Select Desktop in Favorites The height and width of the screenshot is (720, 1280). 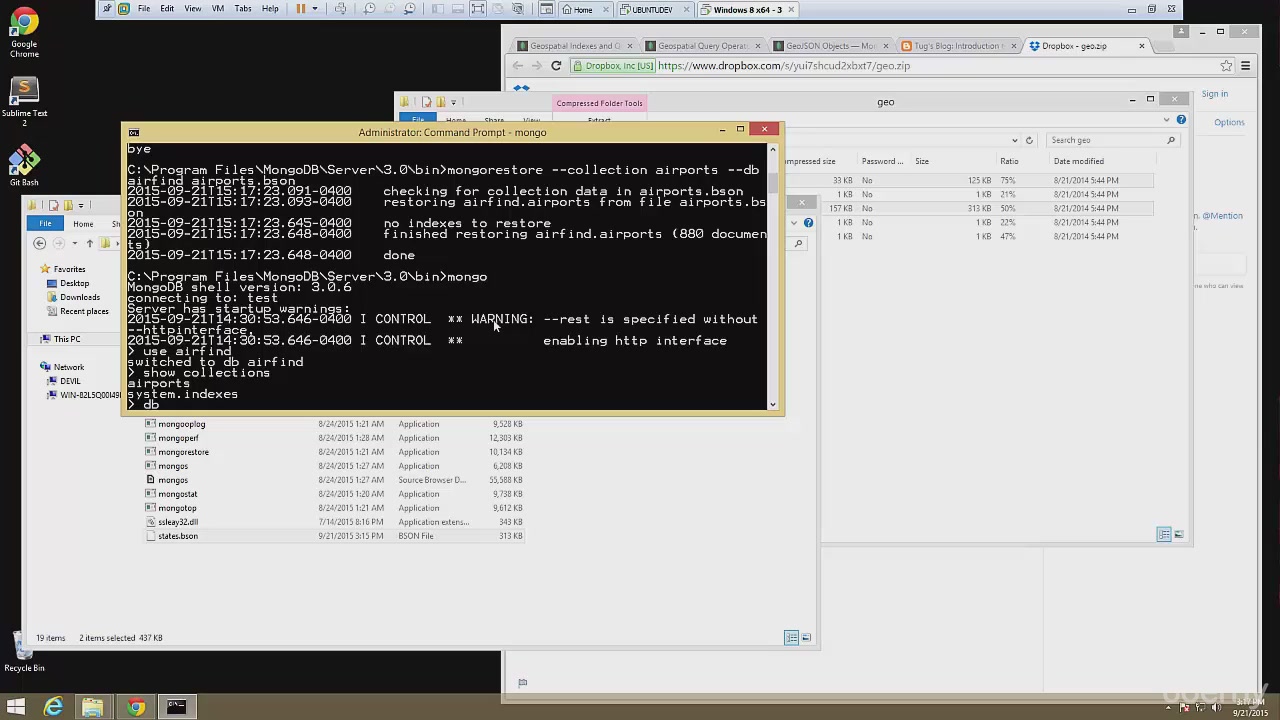point(74,283)
